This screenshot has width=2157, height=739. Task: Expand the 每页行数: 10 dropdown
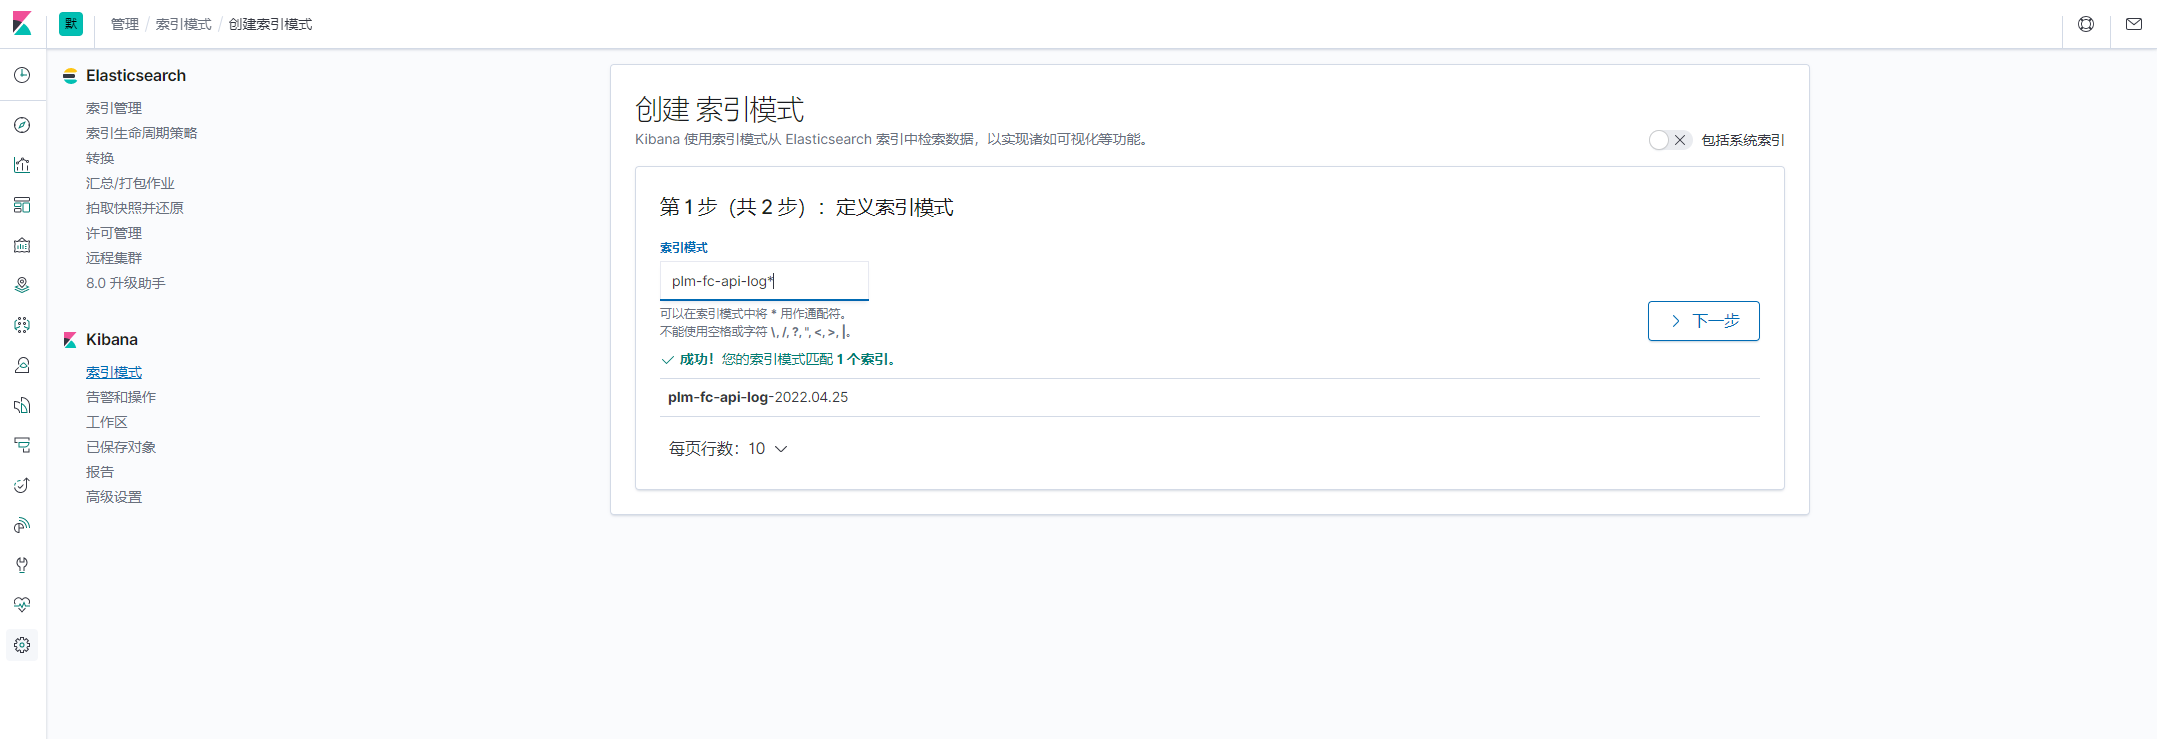tap(728, 449)
